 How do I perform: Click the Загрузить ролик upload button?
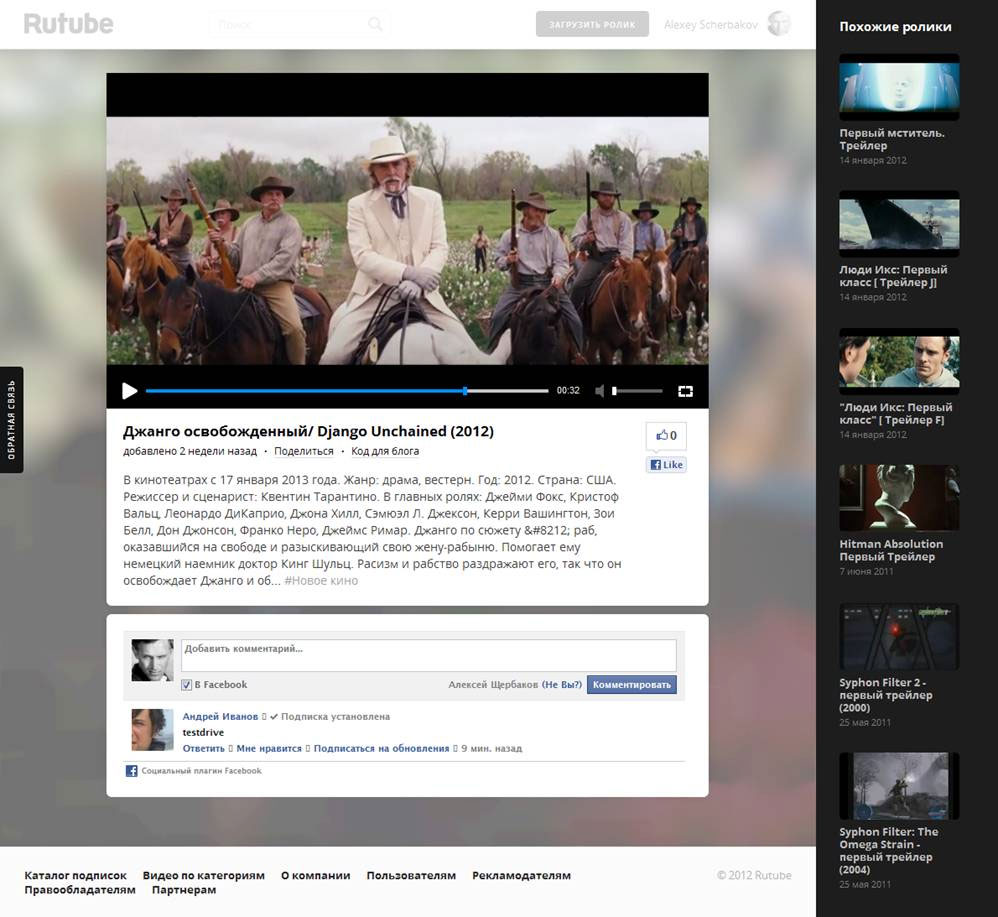(x=592, y=24)
